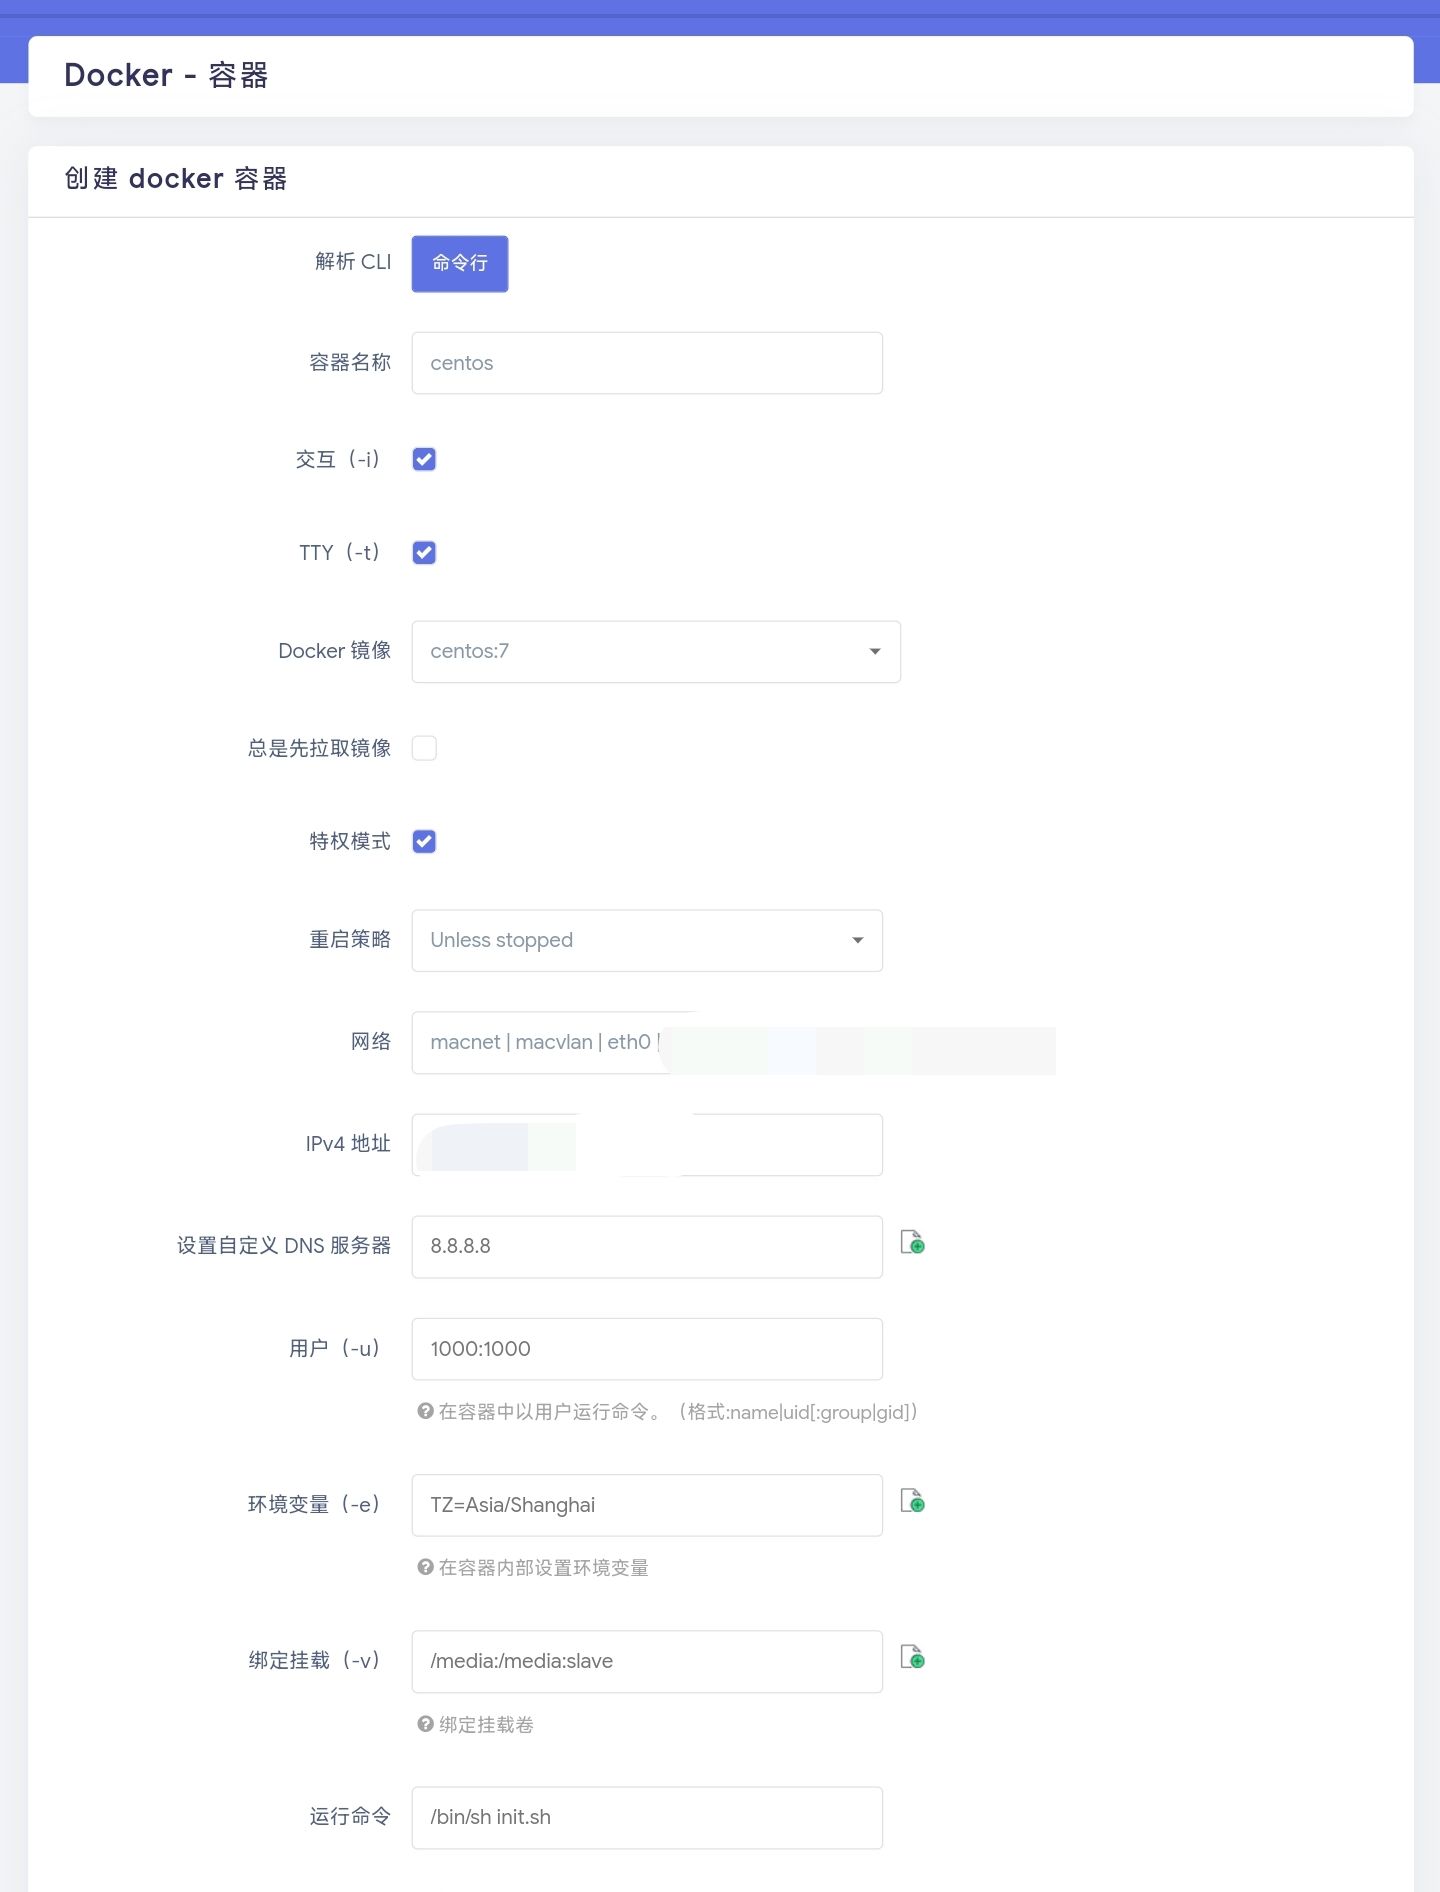Viewport: 1440px width, 1892px height.
Task: Click the container name field showing centos
Action: (x=646, y=362)
